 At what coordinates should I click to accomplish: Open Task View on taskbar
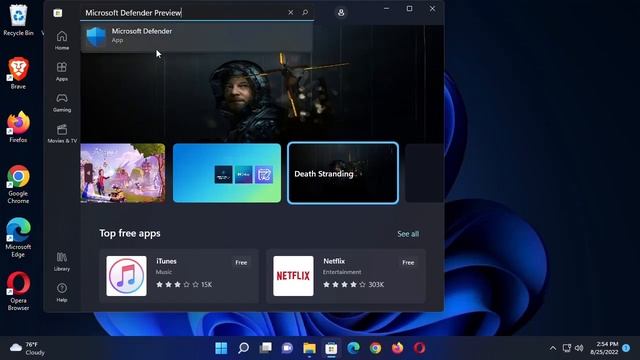click(265, 348)
